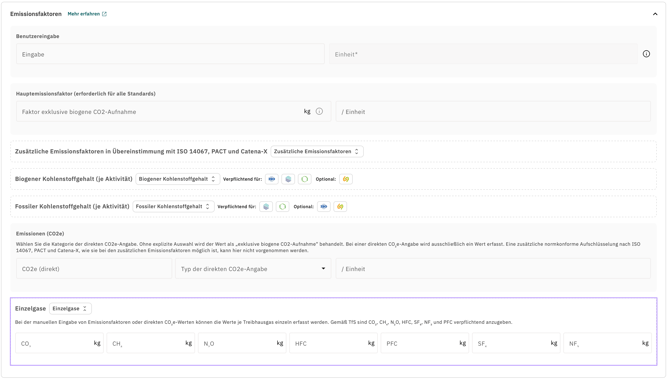Click teal cube badge in Fossiler Kohlenstoffgehalt row
Viewport: 670px width, 381px height.
coord(266,207)
